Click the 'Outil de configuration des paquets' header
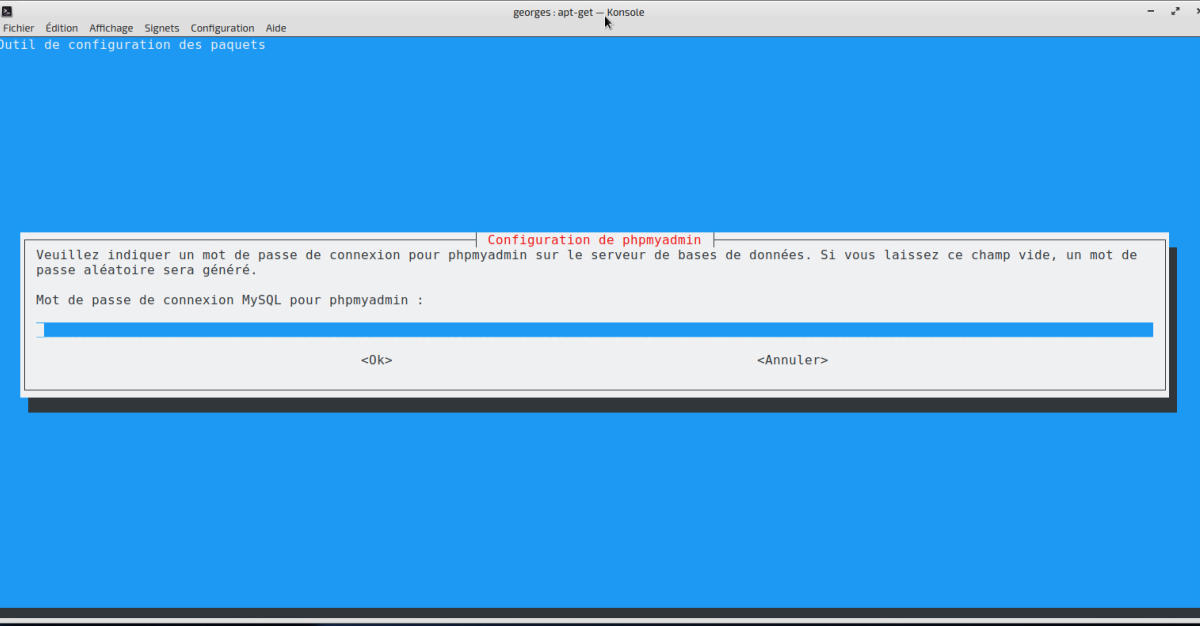This screenshot has width=1200, height=626. pos(133,45)
